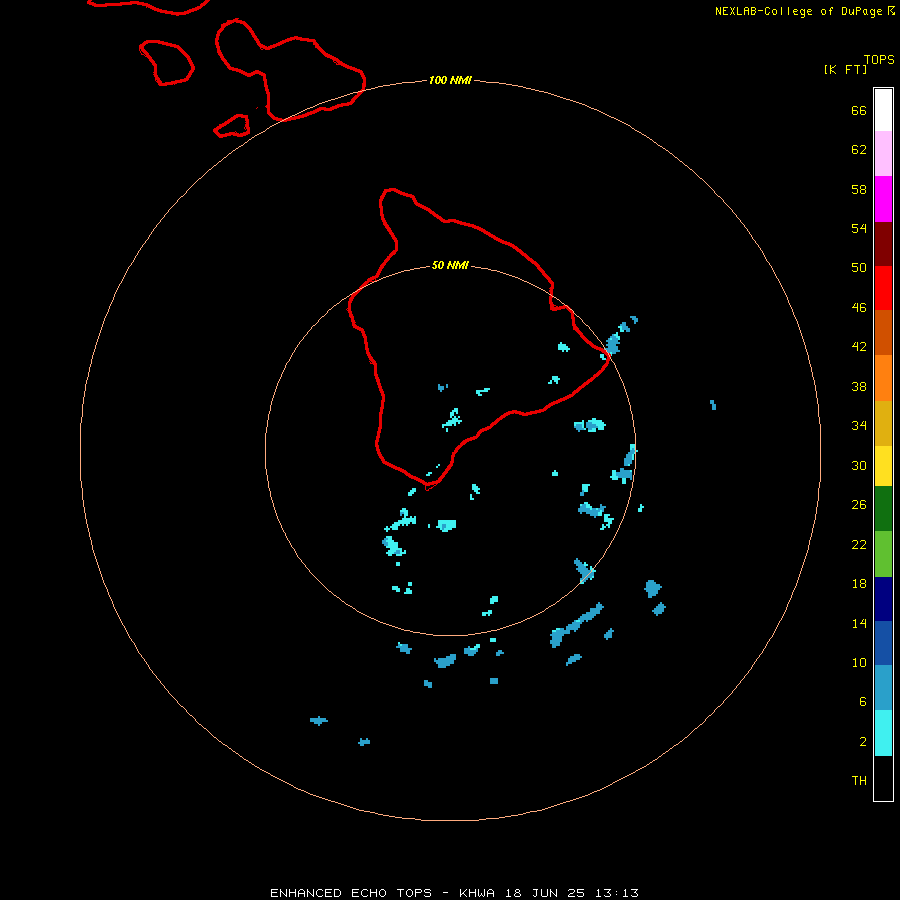Click the black TH legend block
900x900 pixels.
coord(883,778)
